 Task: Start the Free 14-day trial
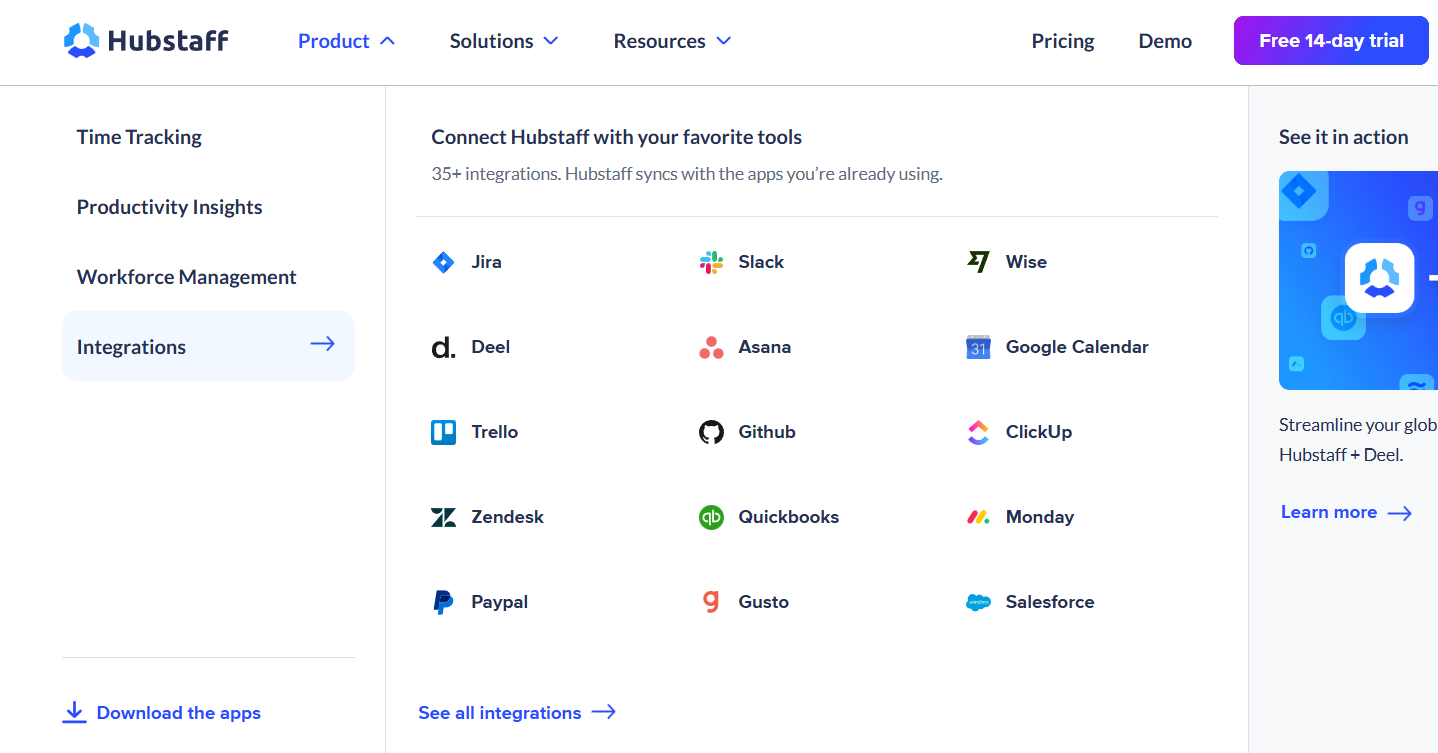[x=1330, y=40]
